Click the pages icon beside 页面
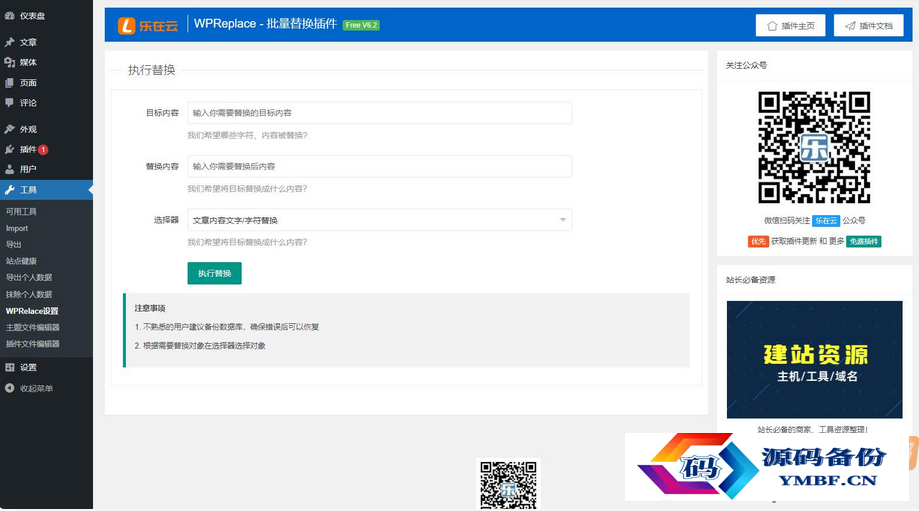 pyautogui.click(x=9, y=83)
